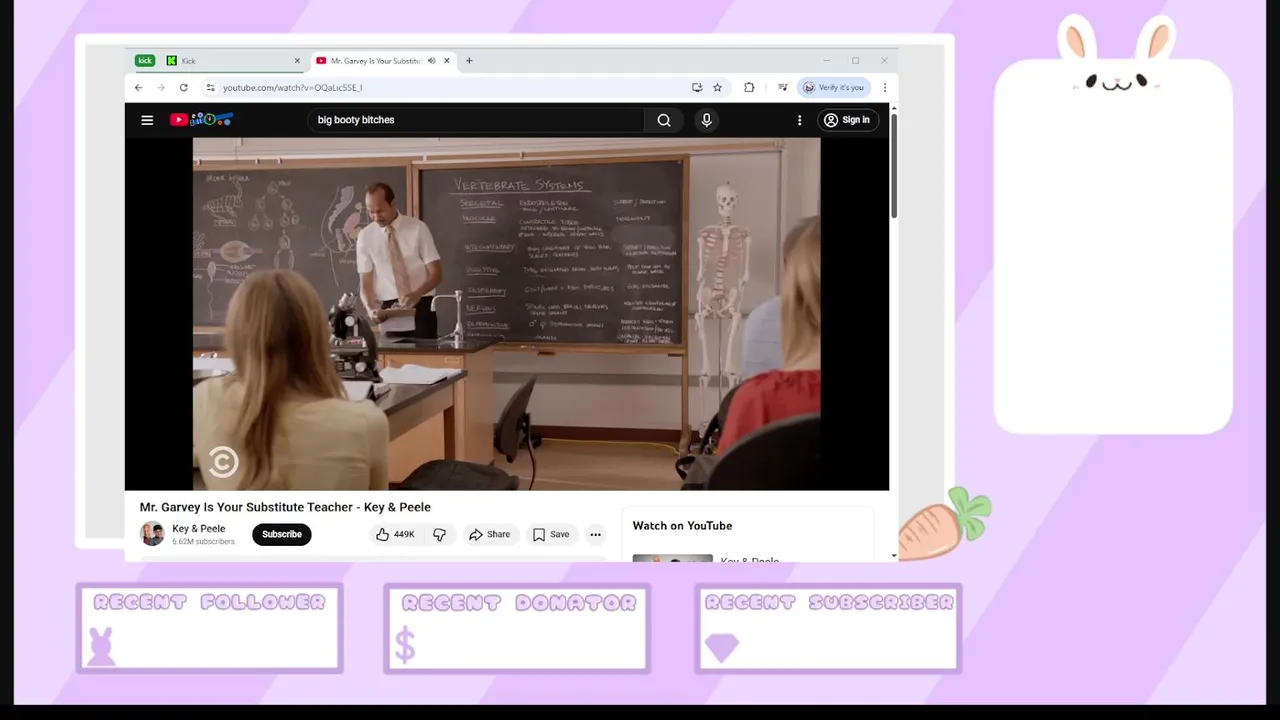Viewport: 1280px width, 720px height.
Task: Click the Verify it's you profile chip
Action: coord(834,88)
